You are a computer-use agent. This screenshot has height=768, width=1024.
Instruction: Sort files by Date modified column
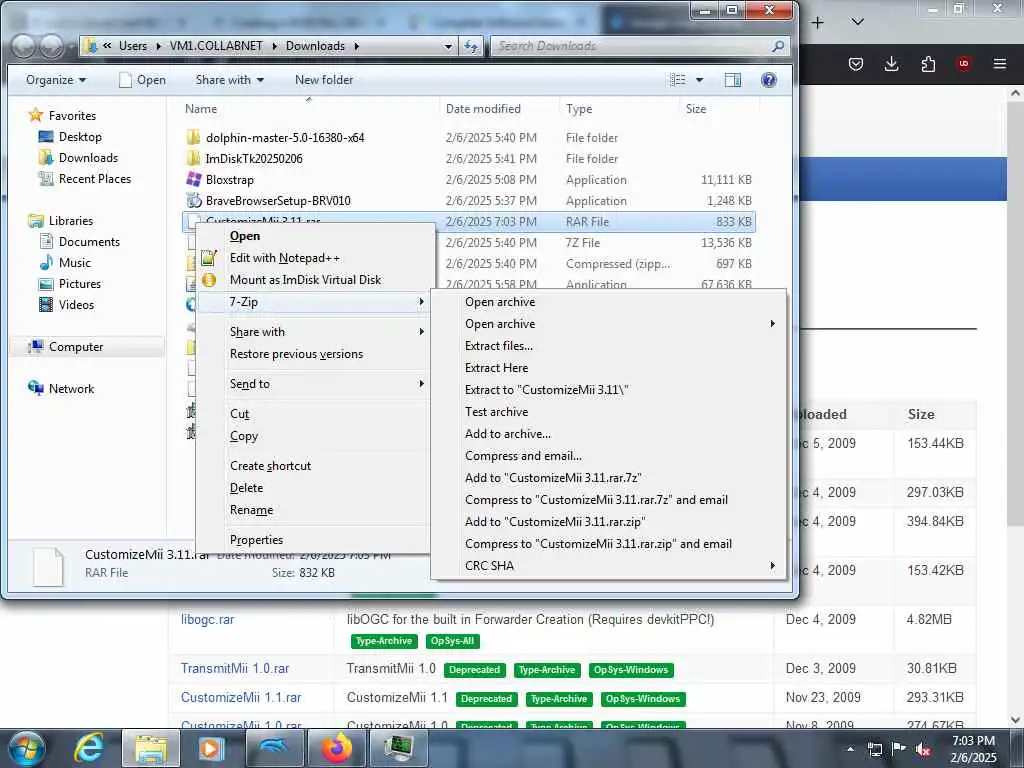(x=483, y=109)
